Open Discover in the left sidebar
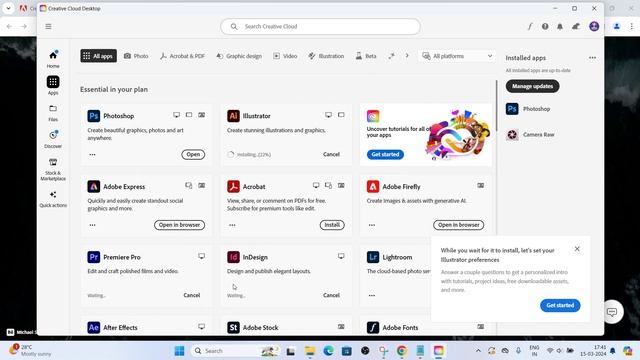 (x=53, y=139)
